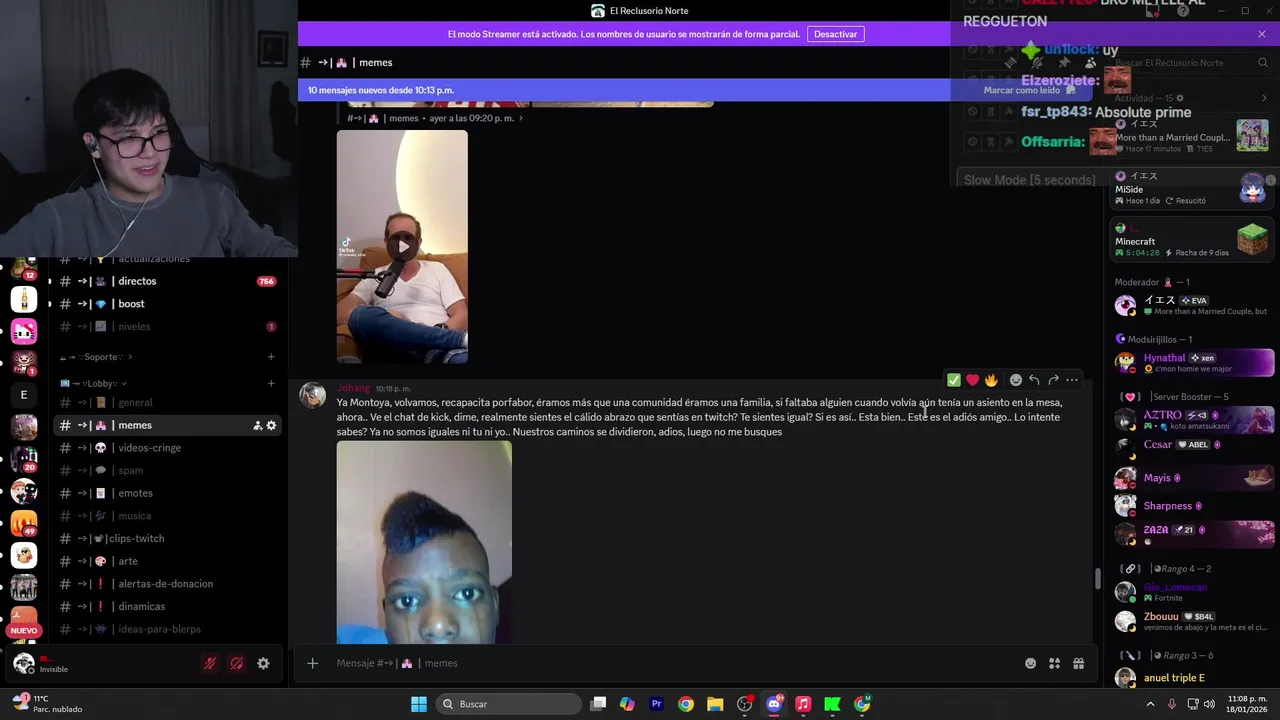The width and height of the screenshot is (1280, 720).
Task: Open user settings gear in user panel
Action: (x=263, y=663)
